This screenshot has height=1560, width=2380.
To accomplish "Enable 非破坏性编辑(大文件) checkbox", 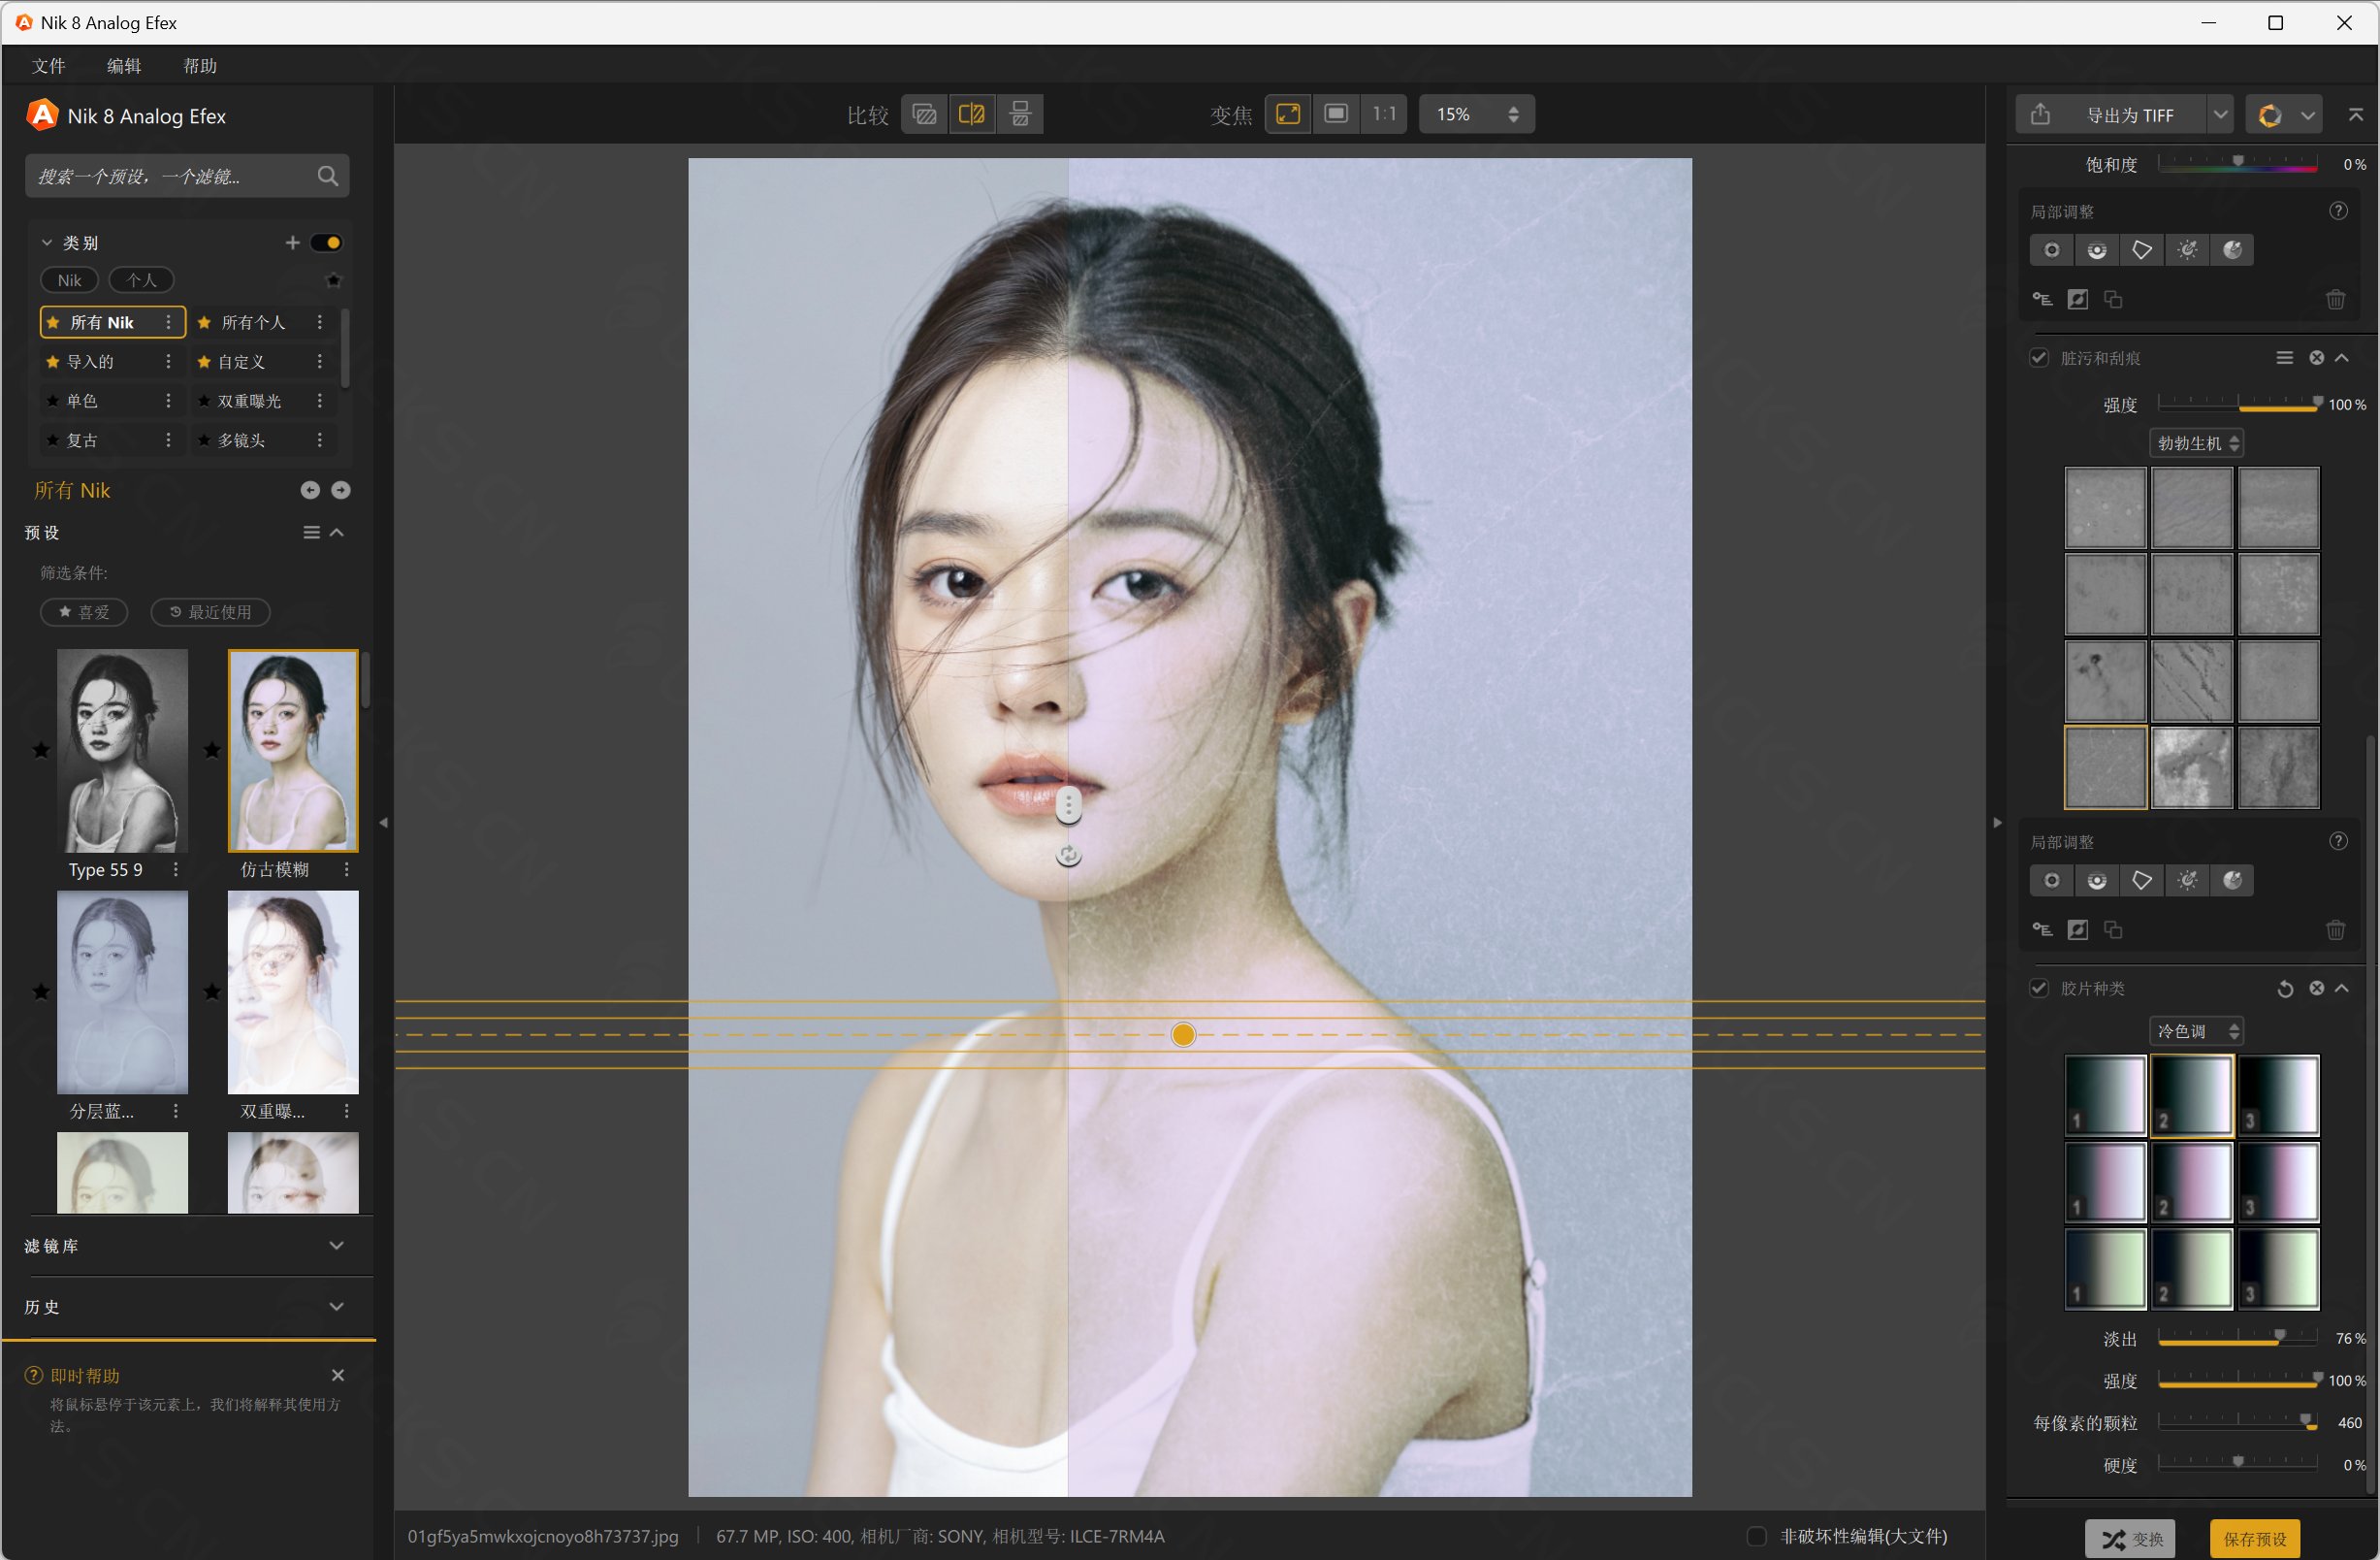I will click(1757, 1536).
